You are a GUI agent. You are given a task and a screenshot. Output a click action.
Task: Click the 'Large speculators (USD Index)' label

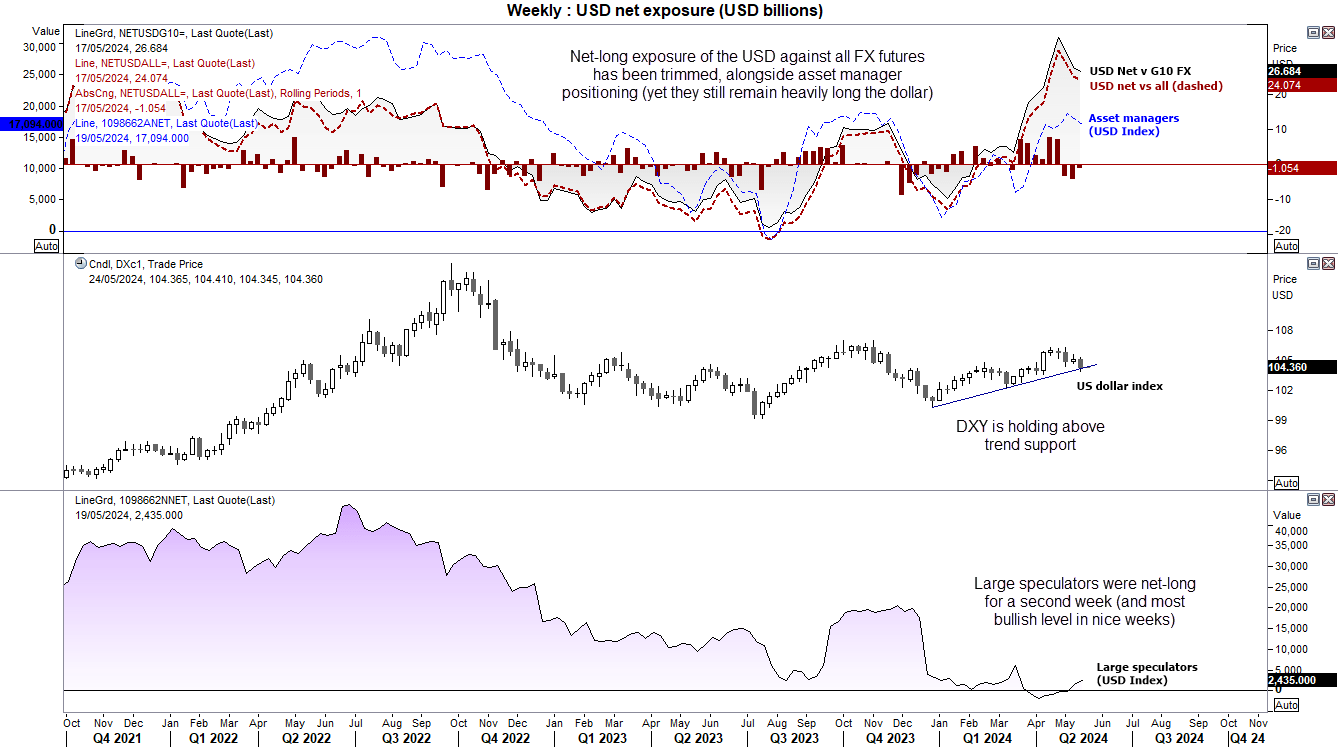point(1146,674)
